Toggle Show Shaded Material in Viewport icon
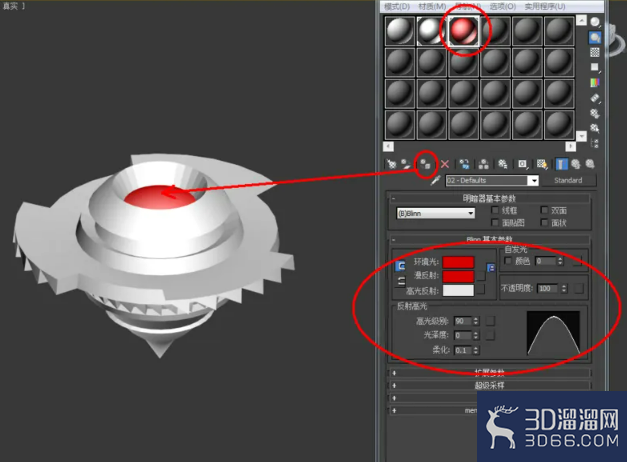The width and height of the screenshot is (627, 462). click(x=542, y=164)
